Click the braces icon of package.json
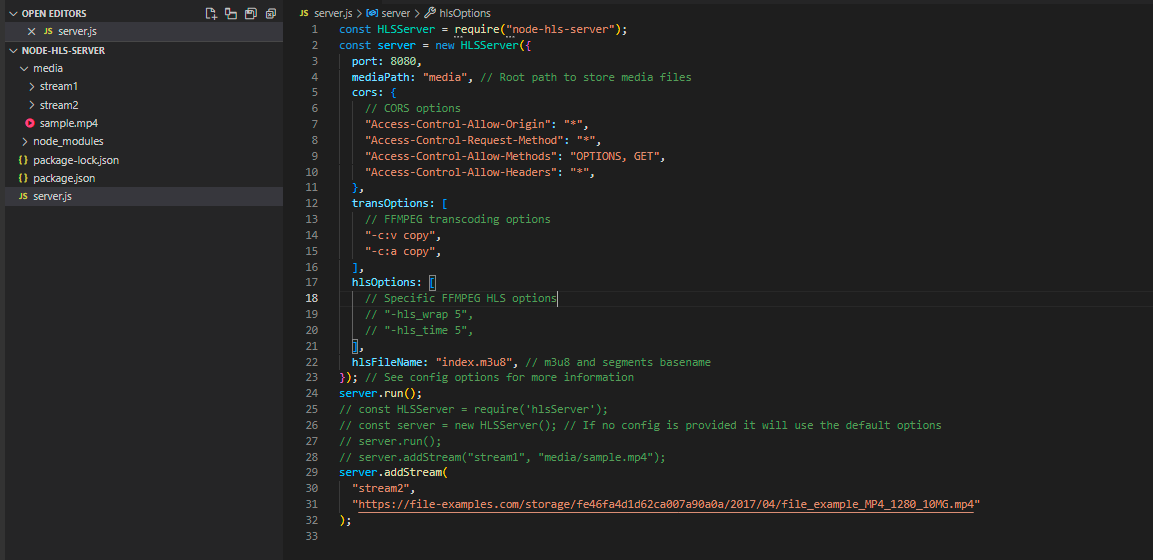 [23, 178]
